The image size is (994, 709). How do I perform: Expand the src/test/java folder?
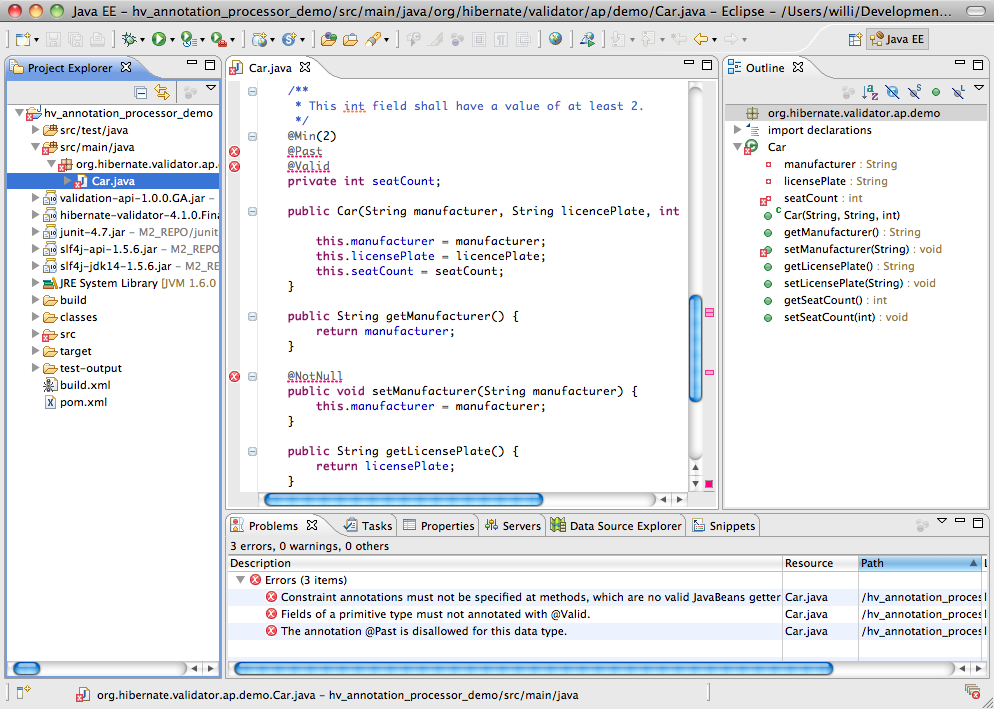[x=36, y=130]
